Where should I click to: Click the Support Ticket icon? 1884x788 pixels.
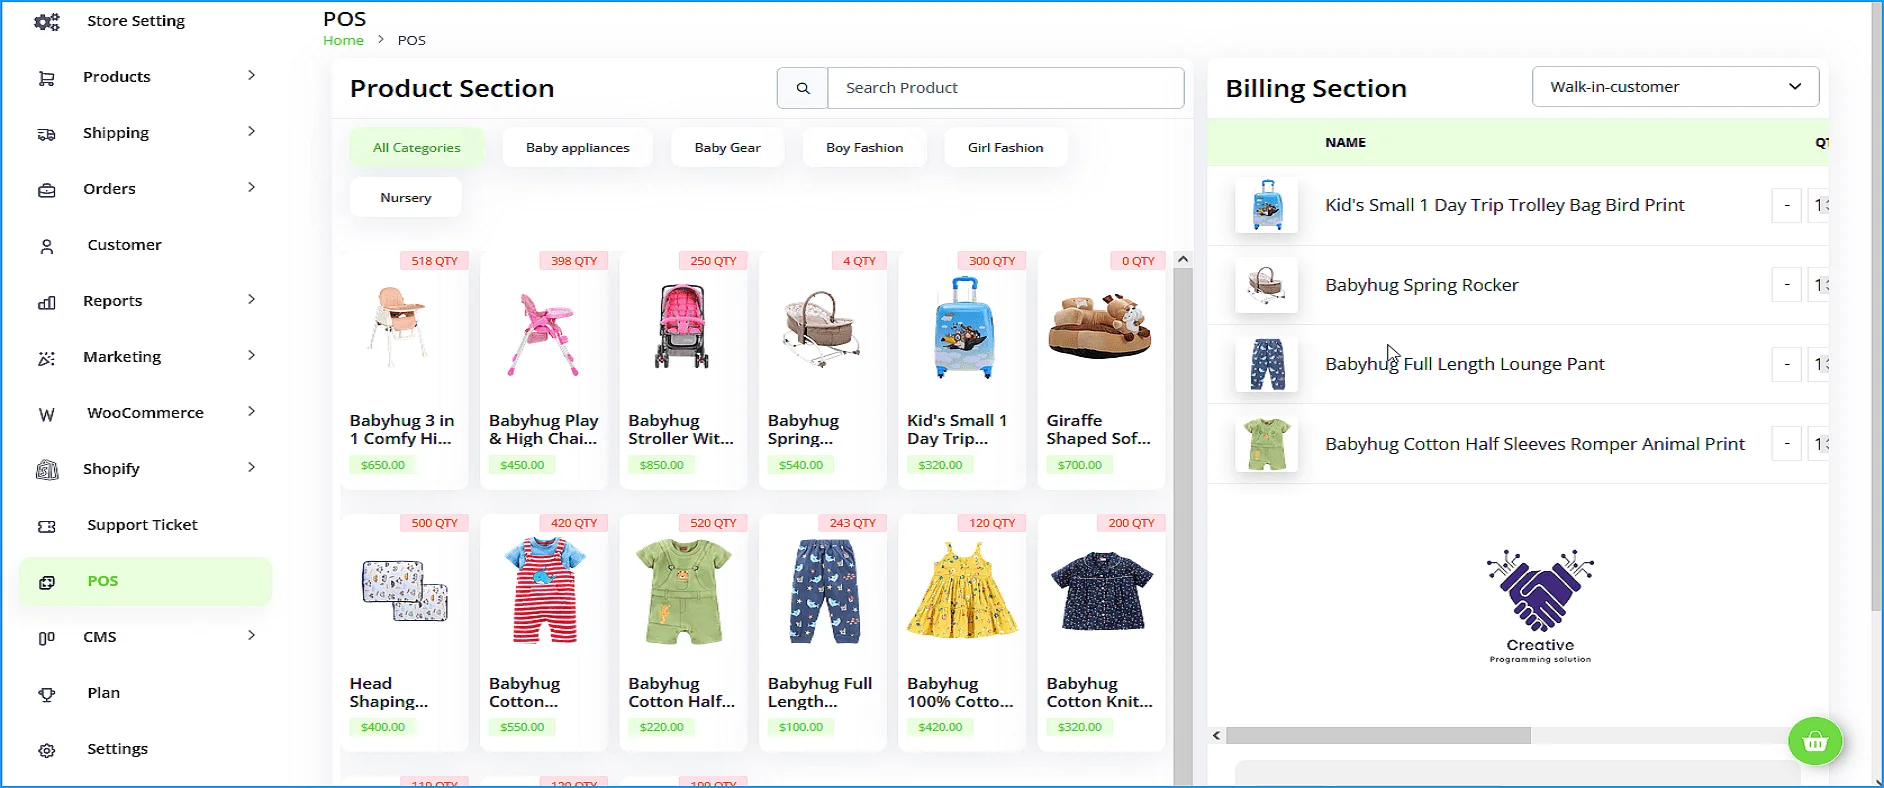pos(46,526)
